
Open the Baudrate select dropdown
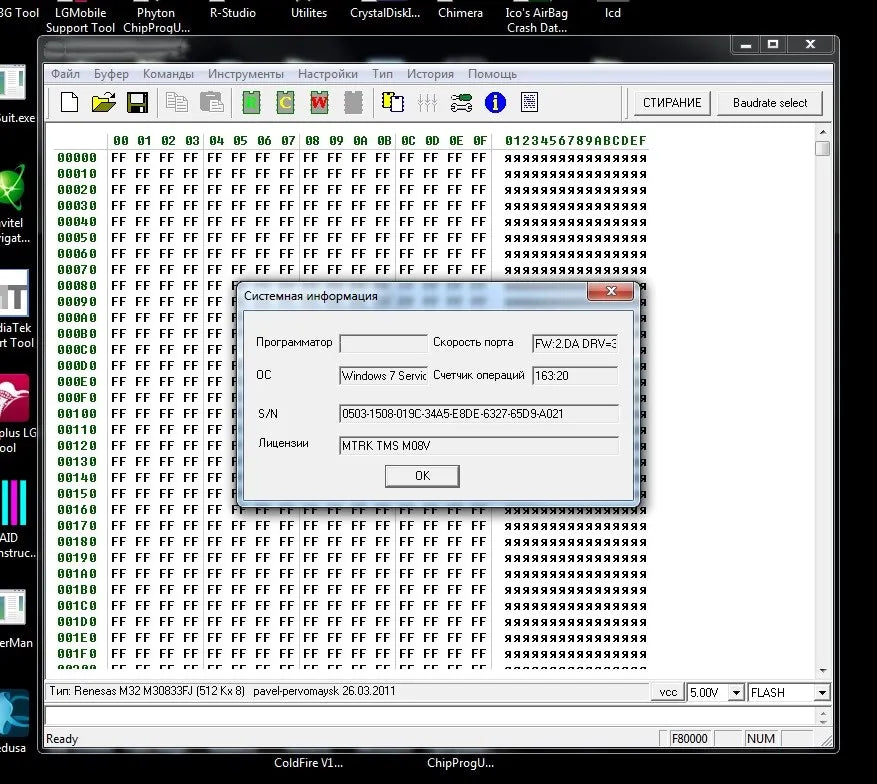pyautogui.click(x=770, y=102)
